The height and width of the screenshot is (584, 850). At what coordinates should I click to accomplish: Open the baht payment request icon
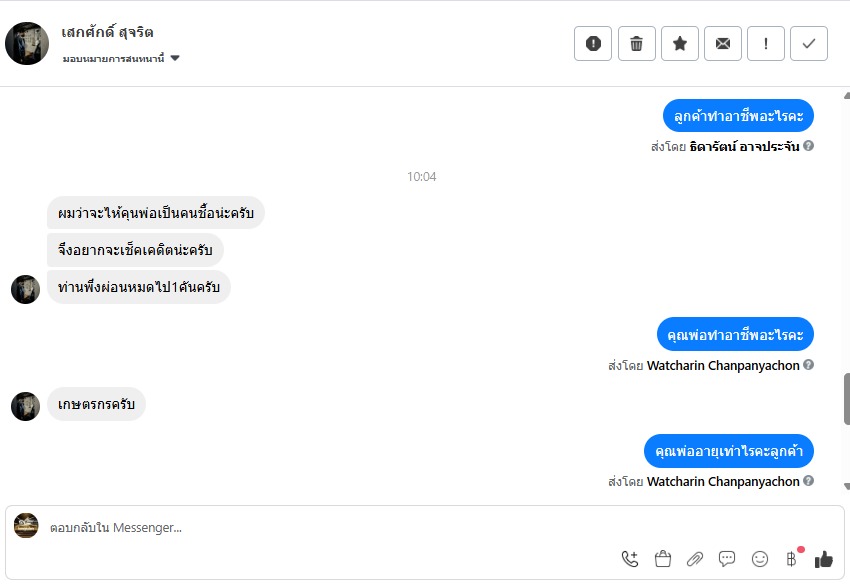point(791,559)
